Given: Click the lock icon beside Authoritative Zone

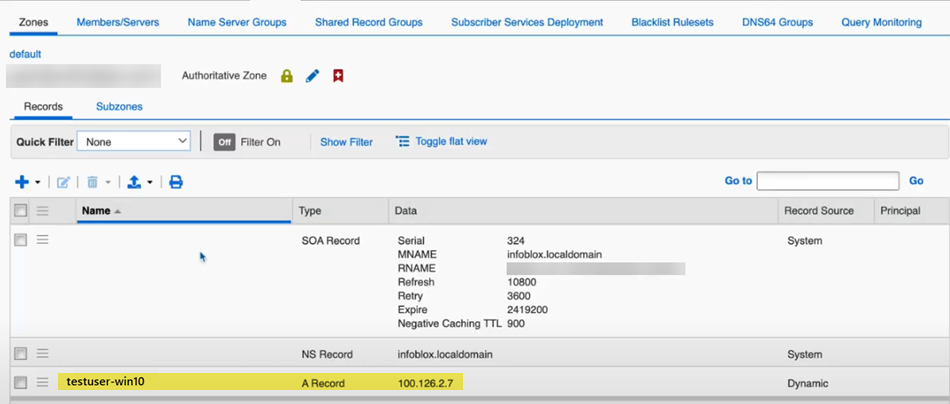Looking at the screenshot, I should 287,76.
